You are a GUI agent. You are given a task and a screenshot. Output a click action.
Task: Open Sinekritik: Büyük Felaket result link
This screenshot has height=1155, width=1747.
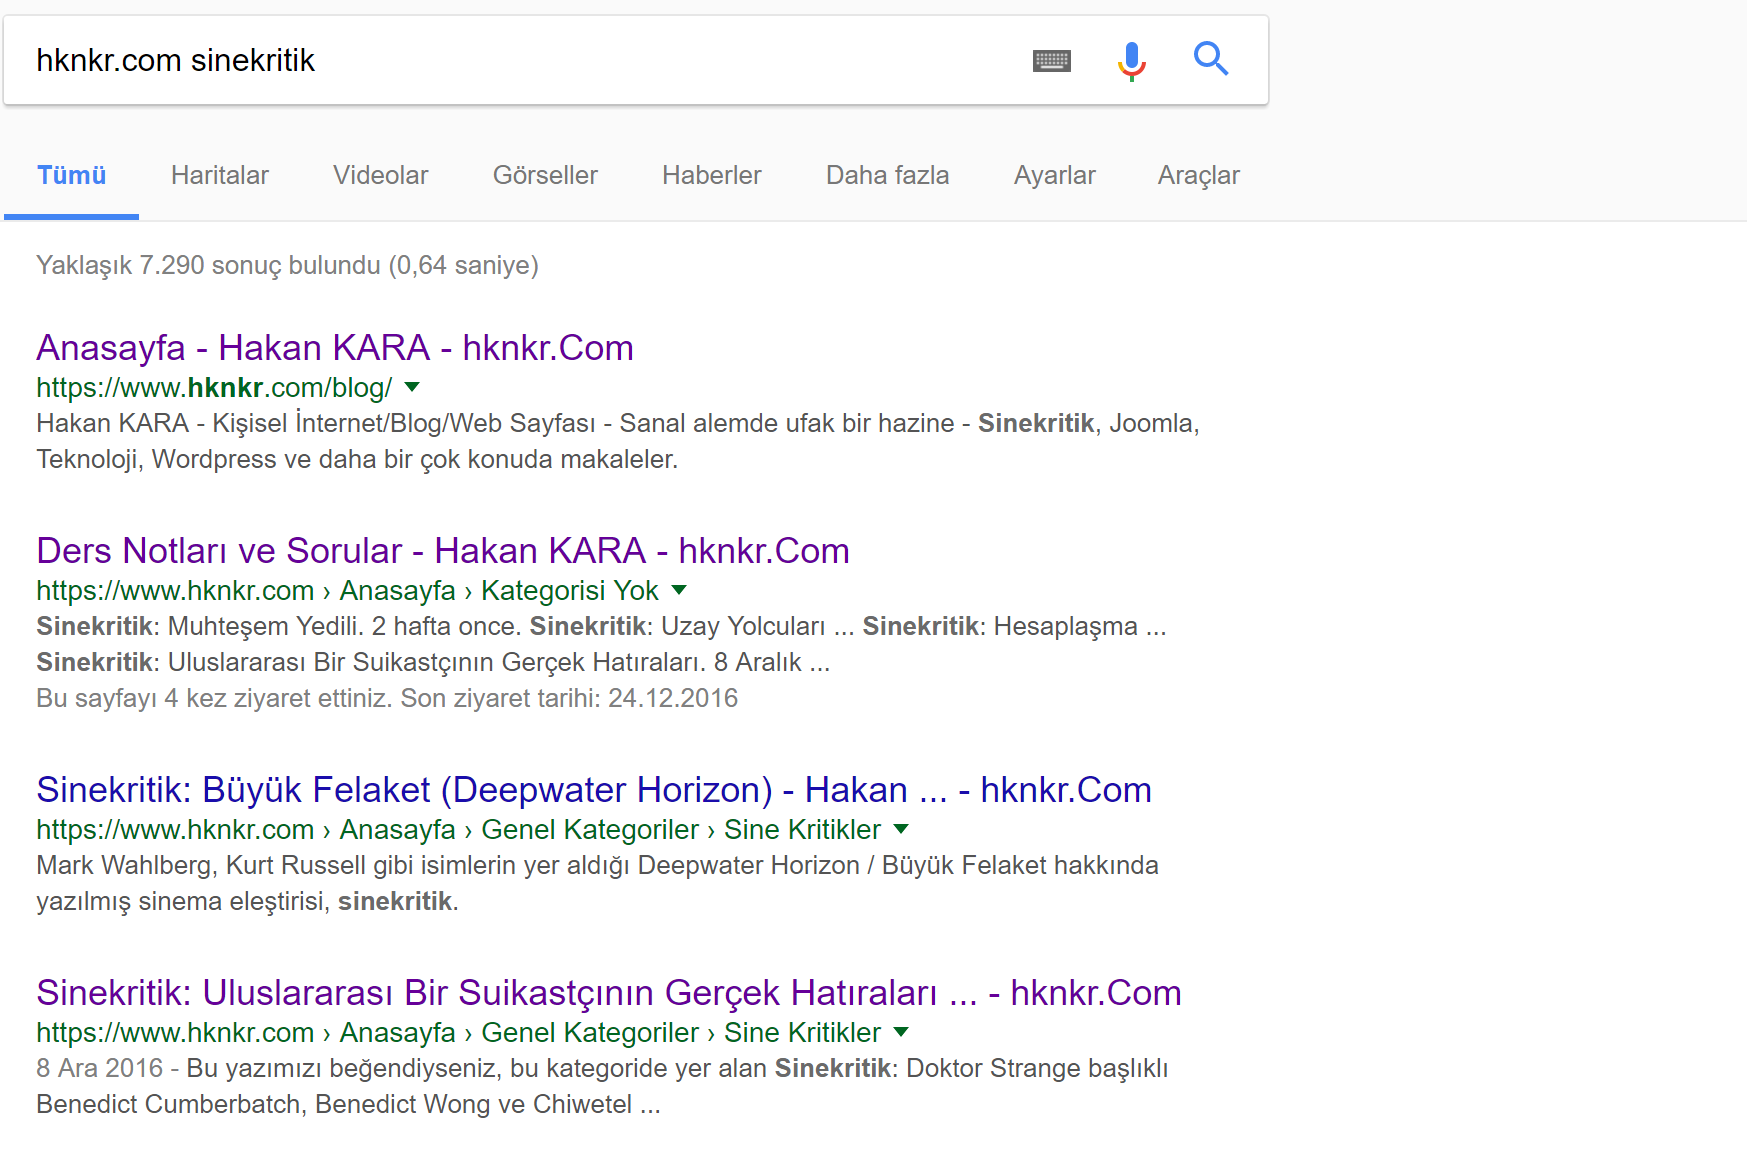point(593,790)
